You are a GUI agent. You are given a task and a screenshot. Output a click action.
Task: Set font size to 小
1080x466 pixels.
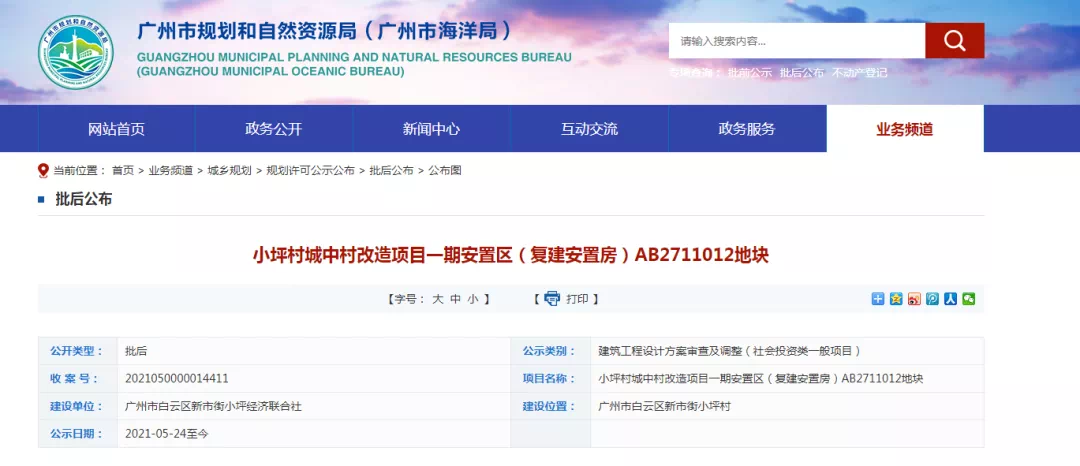point(472,299)
